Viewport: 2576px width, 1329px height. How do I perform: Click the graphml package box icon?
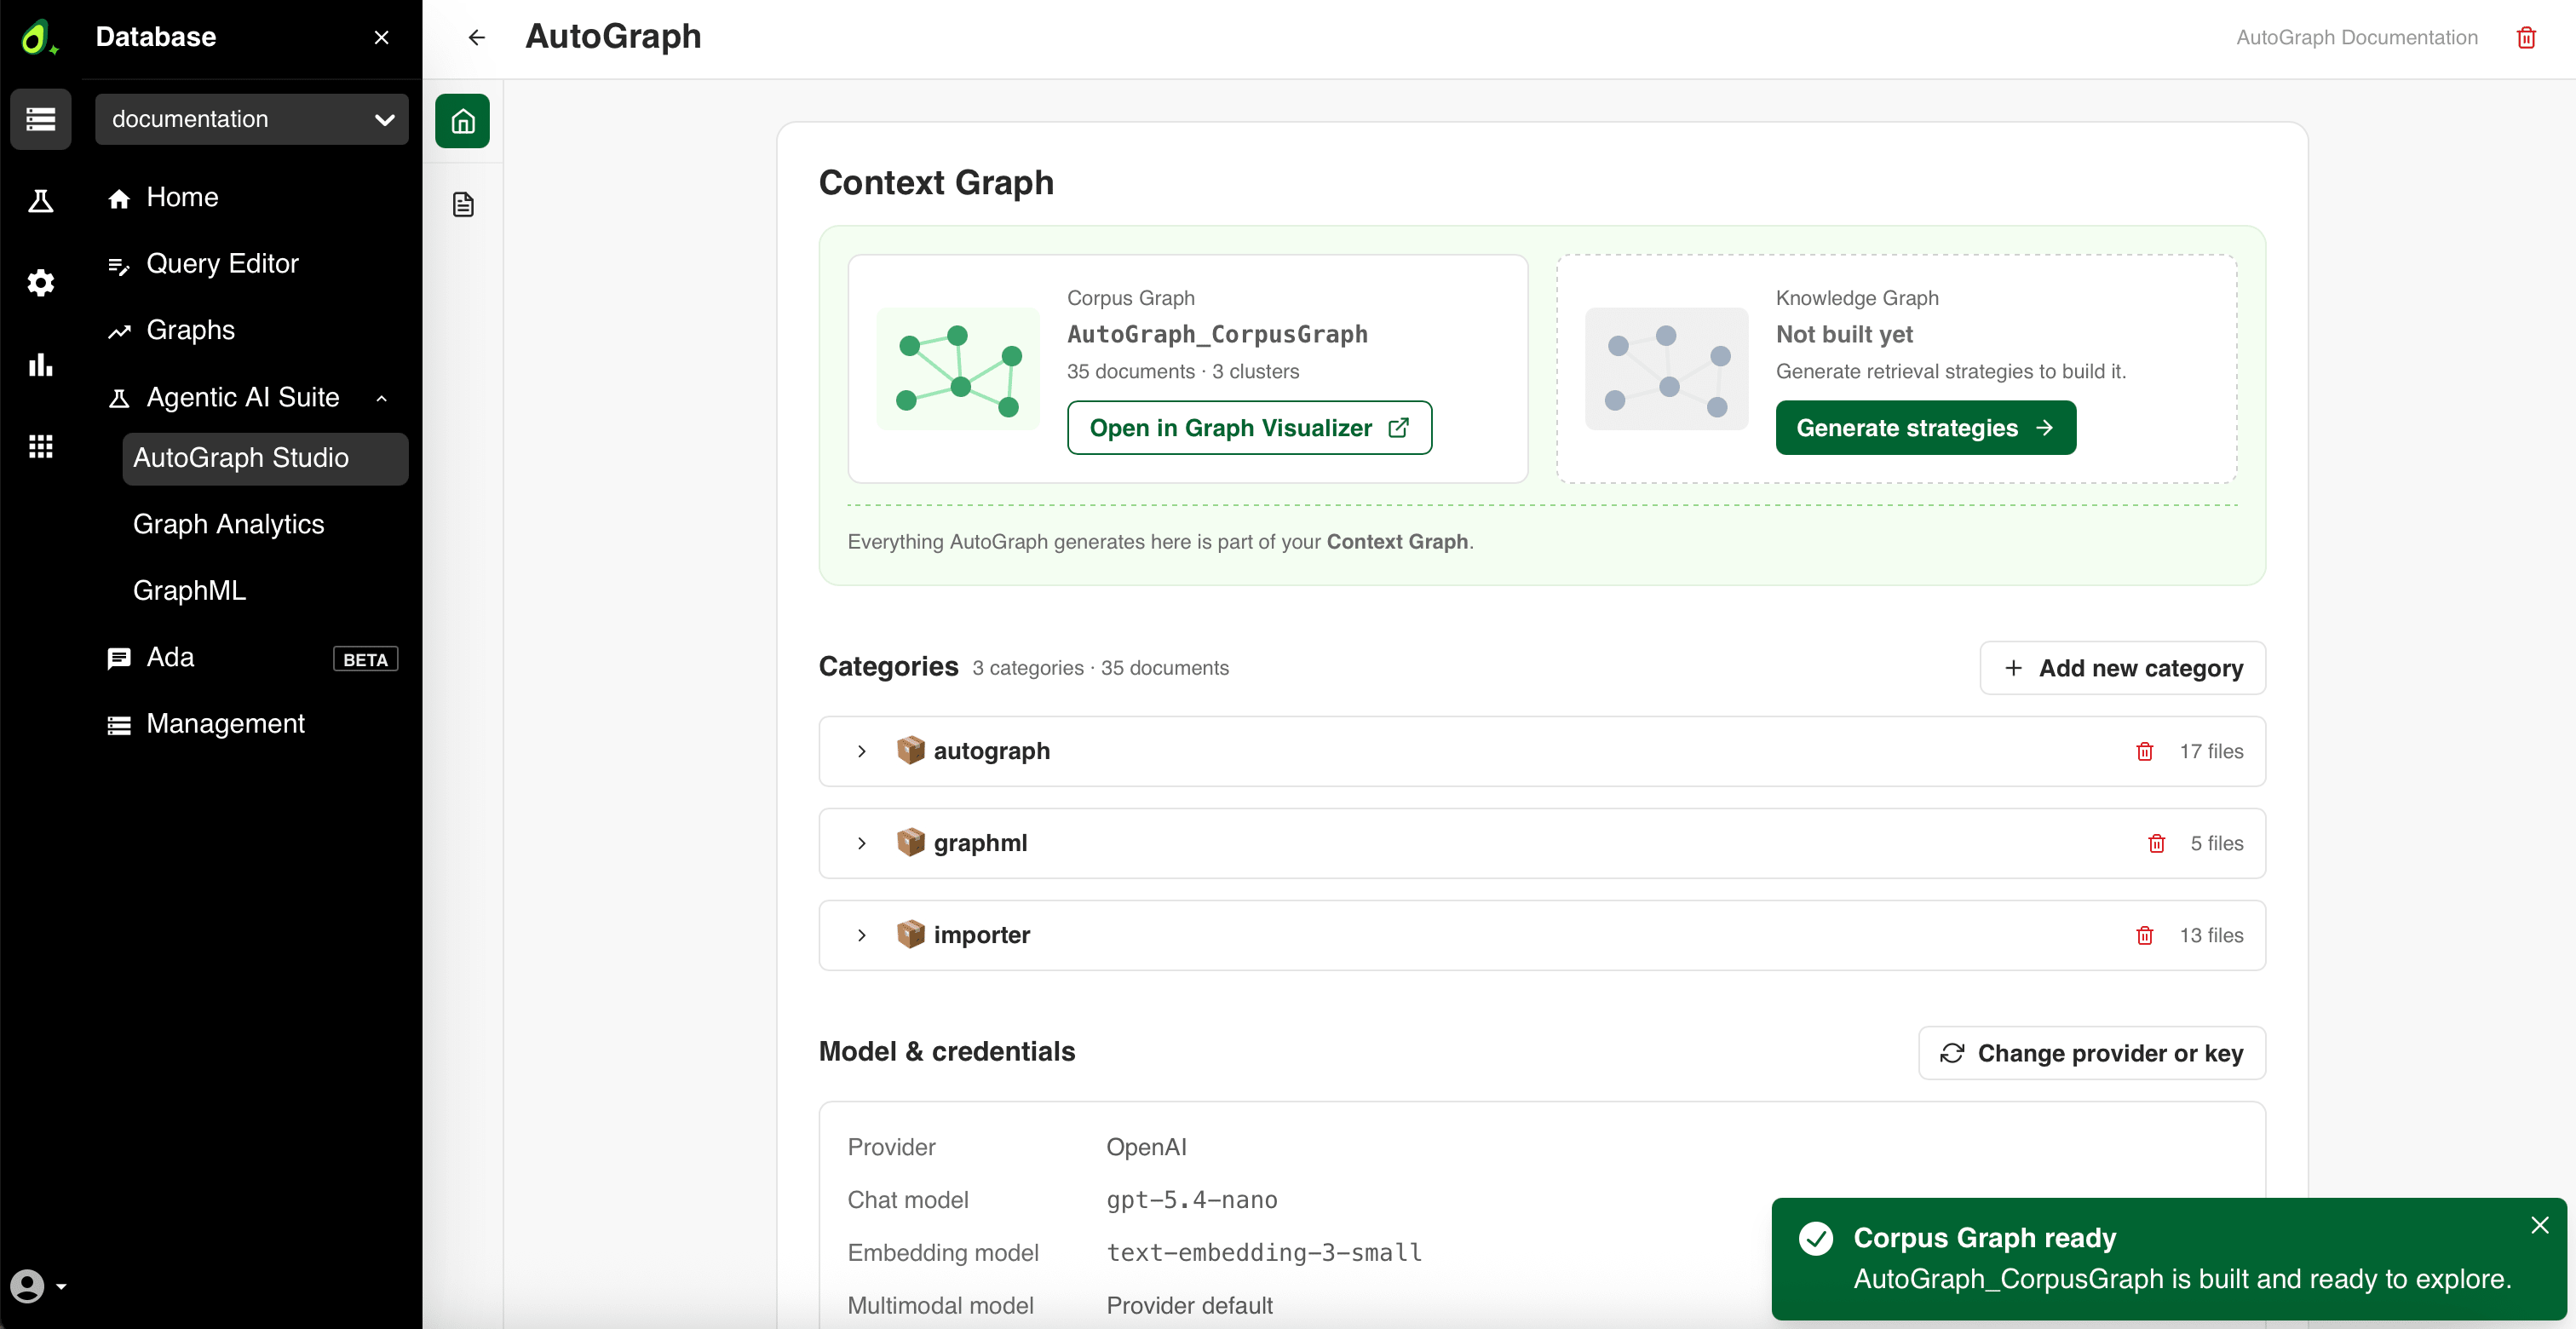909,842
